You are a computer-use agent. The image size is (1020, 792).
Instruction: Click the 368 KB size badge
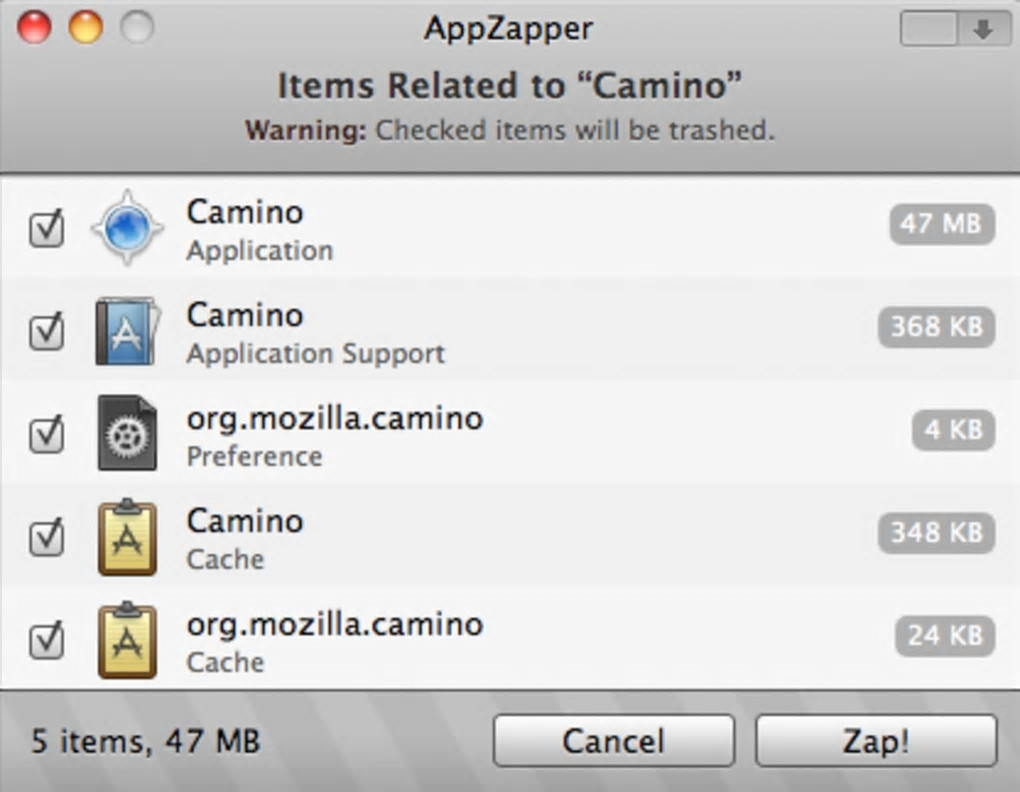936,327
